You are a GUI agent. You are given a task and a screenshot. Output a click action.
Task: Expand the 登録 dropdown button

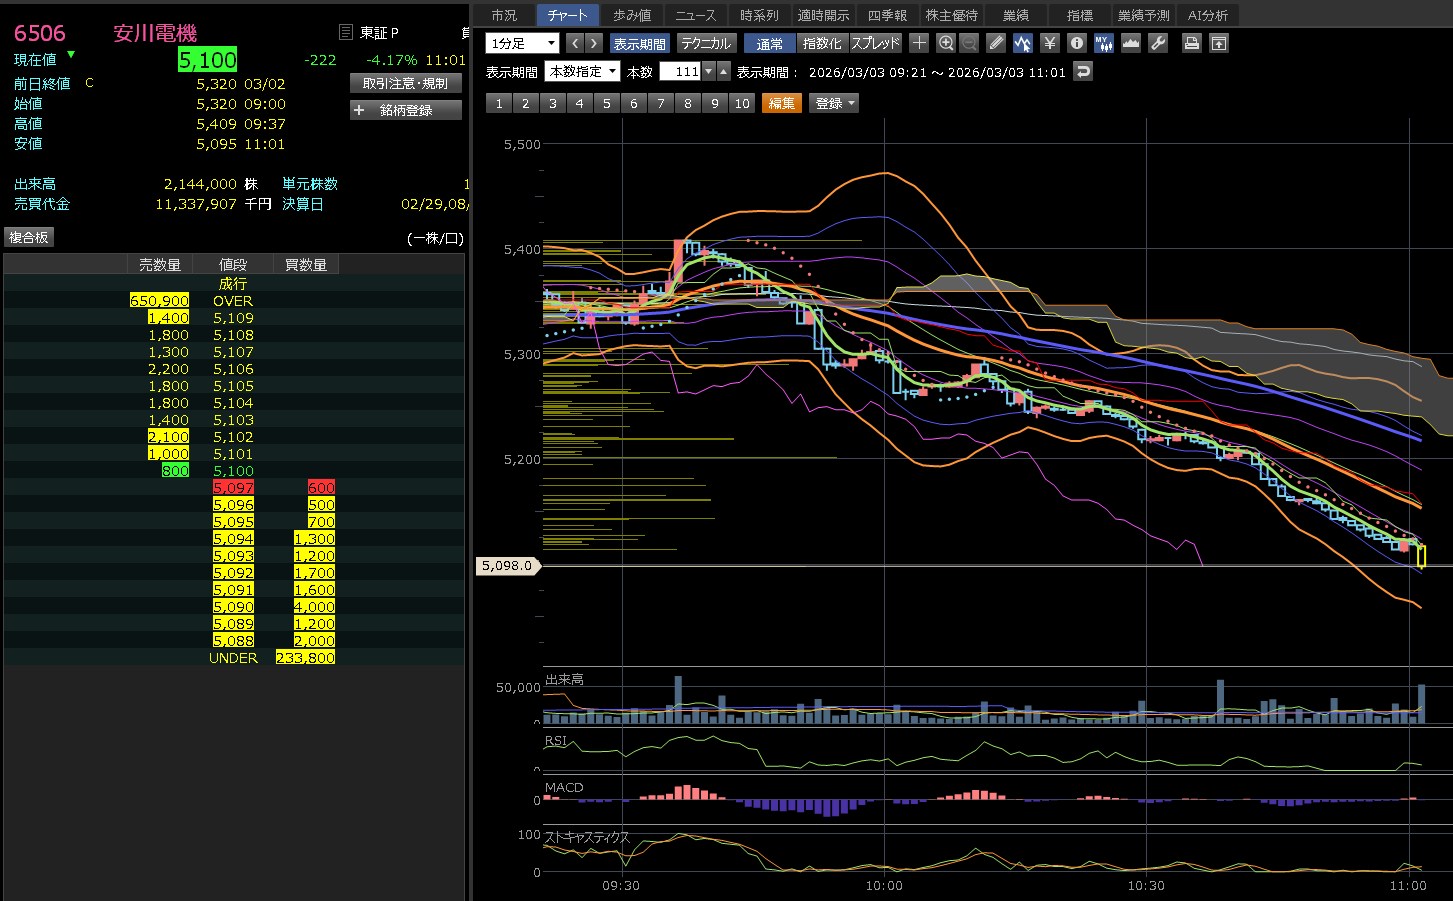pyautogui.click(x=835, y=103)
